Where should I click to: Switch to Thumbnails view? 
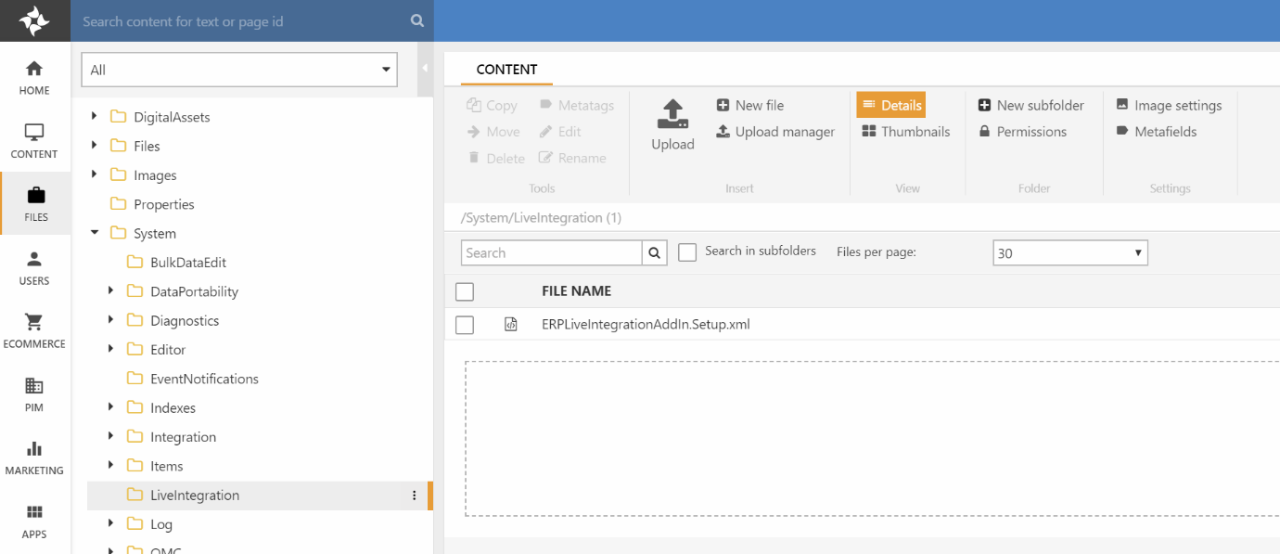click(x=905, y=132)
